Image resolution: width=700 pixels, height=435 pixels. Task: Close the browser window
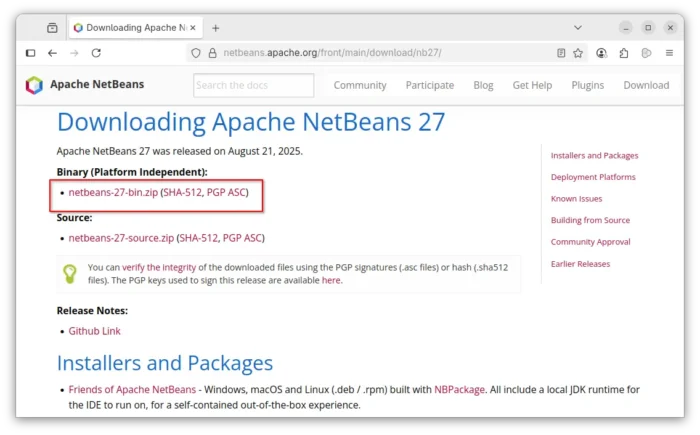[670, 28]
